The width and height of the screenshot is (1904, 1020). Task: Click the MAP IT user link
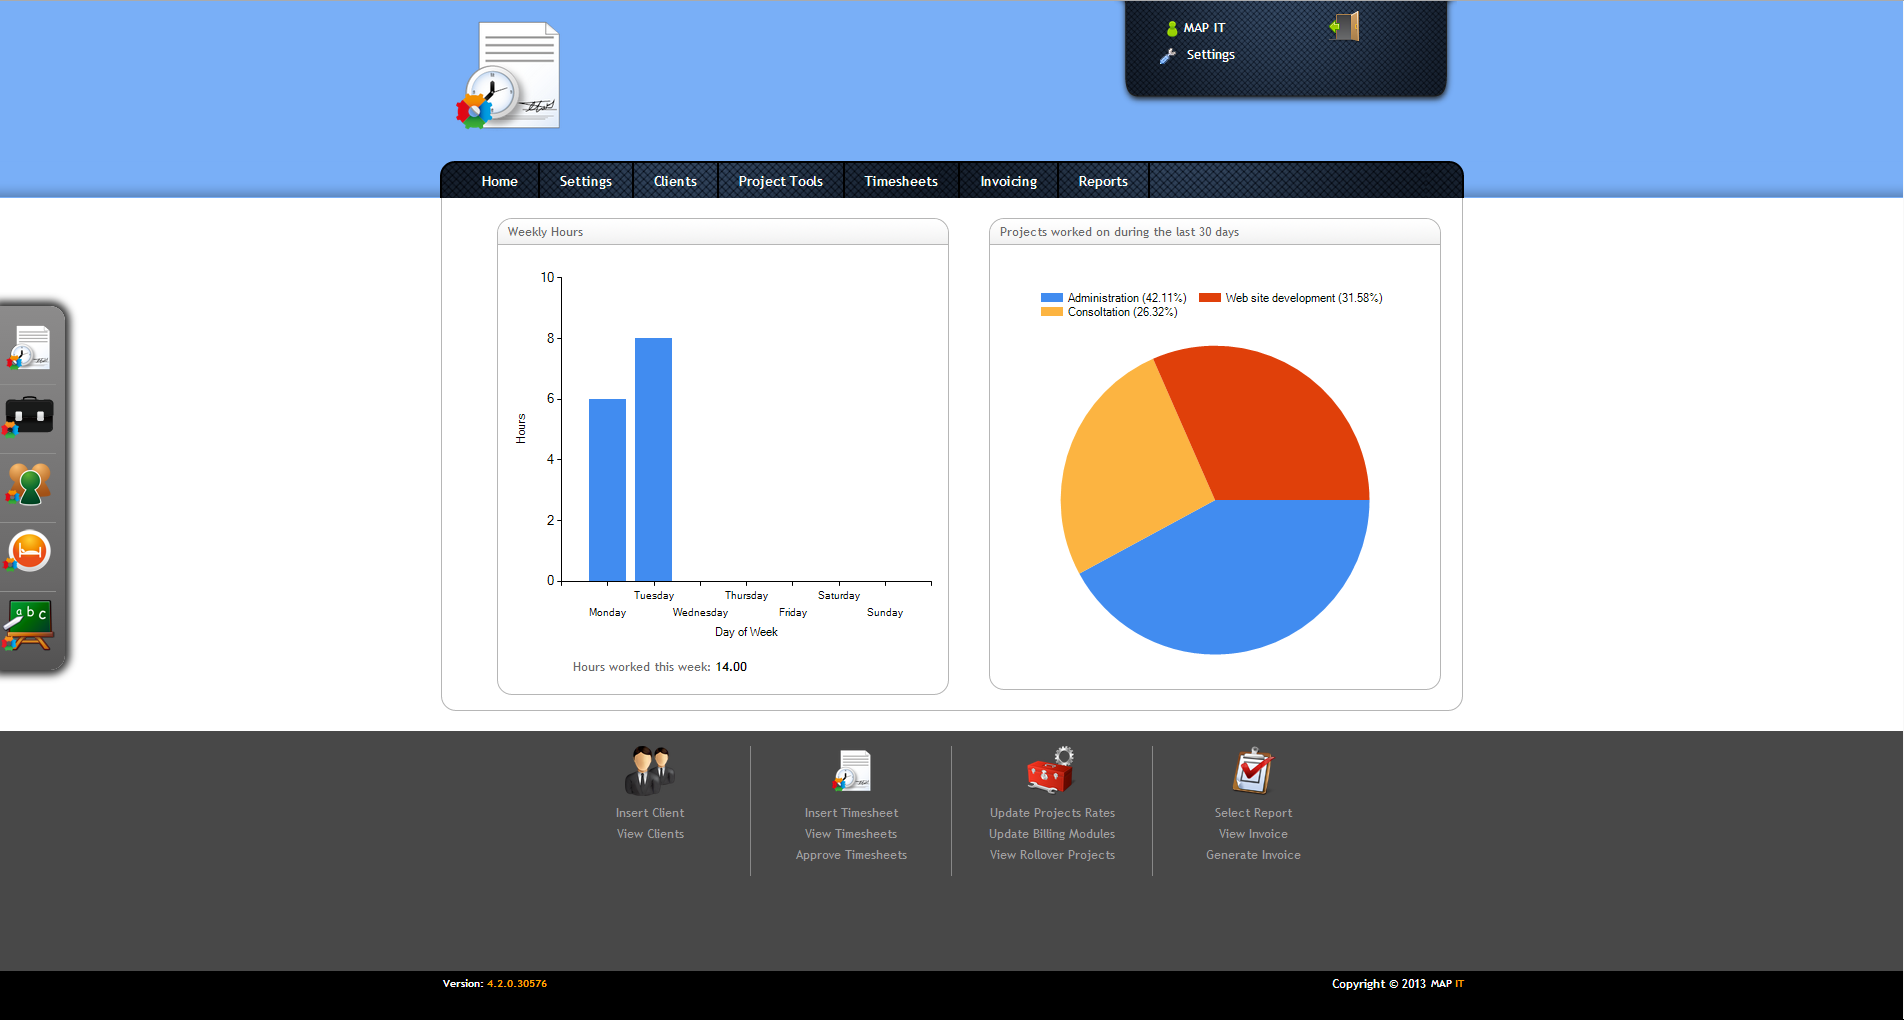click(1204, 28)
